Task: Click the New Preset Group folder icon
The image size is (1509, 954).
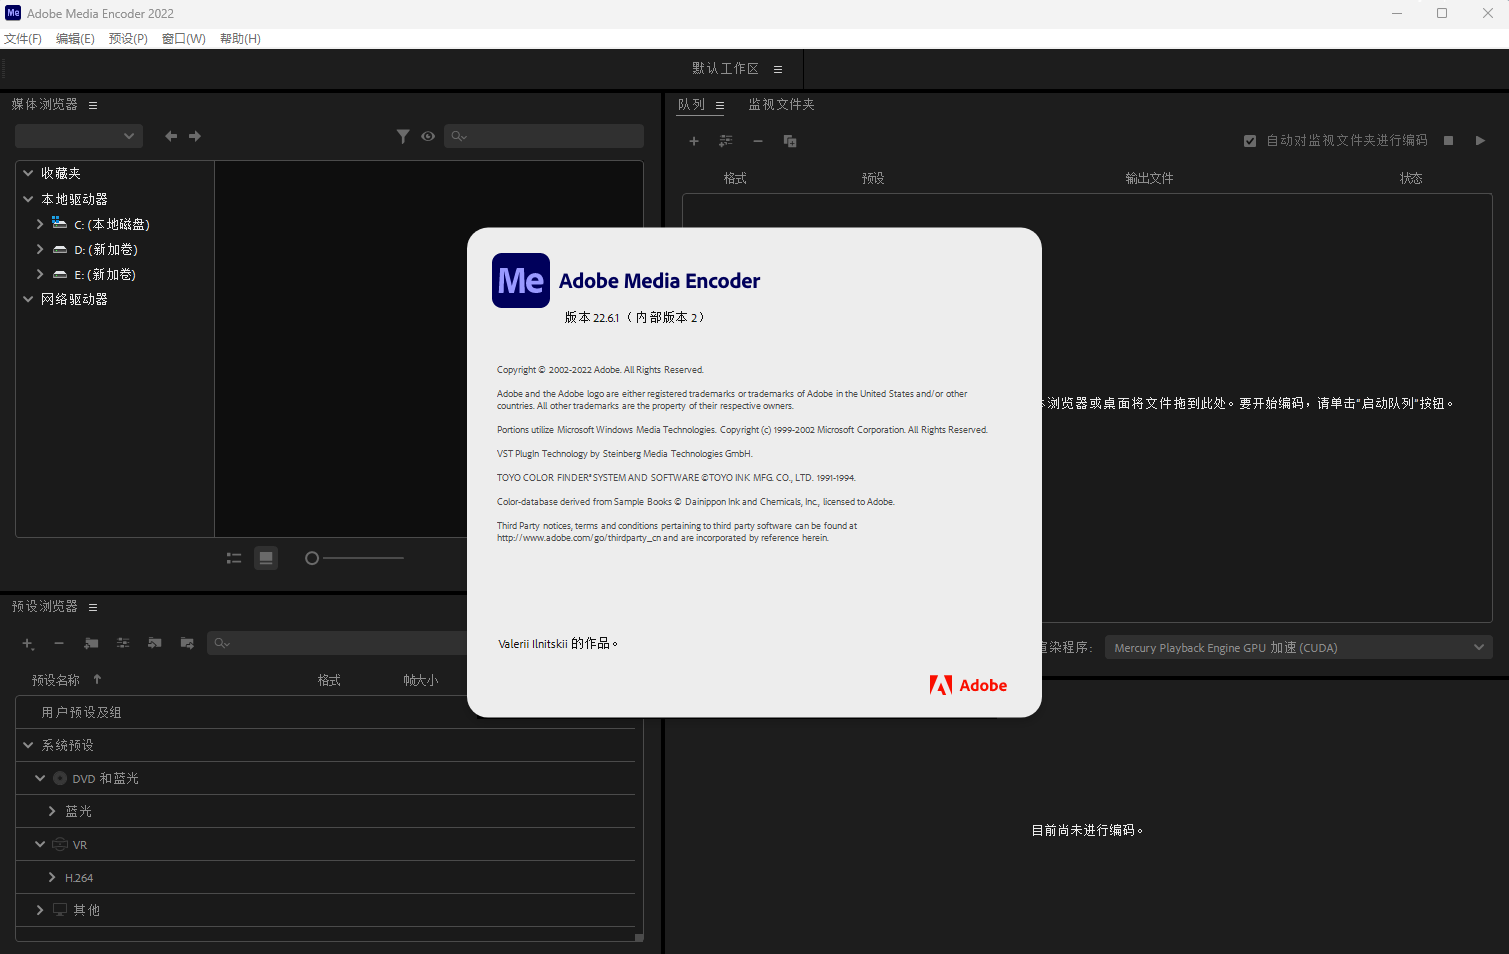Action: coord(91,643)
